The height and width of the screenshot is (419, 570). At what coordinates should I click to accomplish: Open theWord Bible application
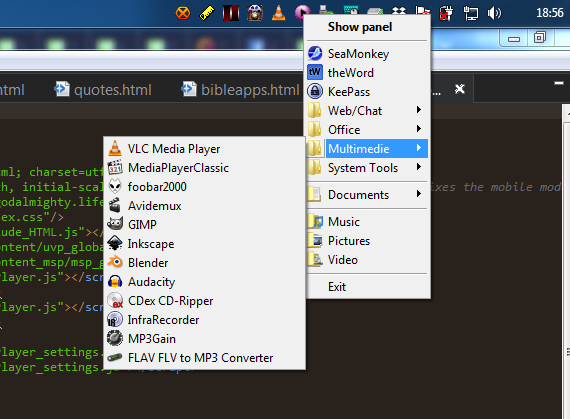pos(367,73)
